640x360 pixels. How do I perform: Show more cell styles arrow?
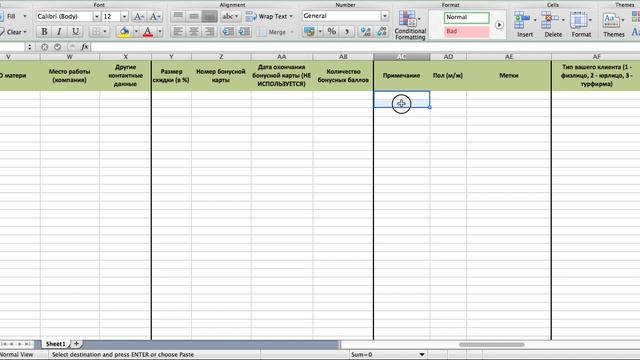pos(499,25)
